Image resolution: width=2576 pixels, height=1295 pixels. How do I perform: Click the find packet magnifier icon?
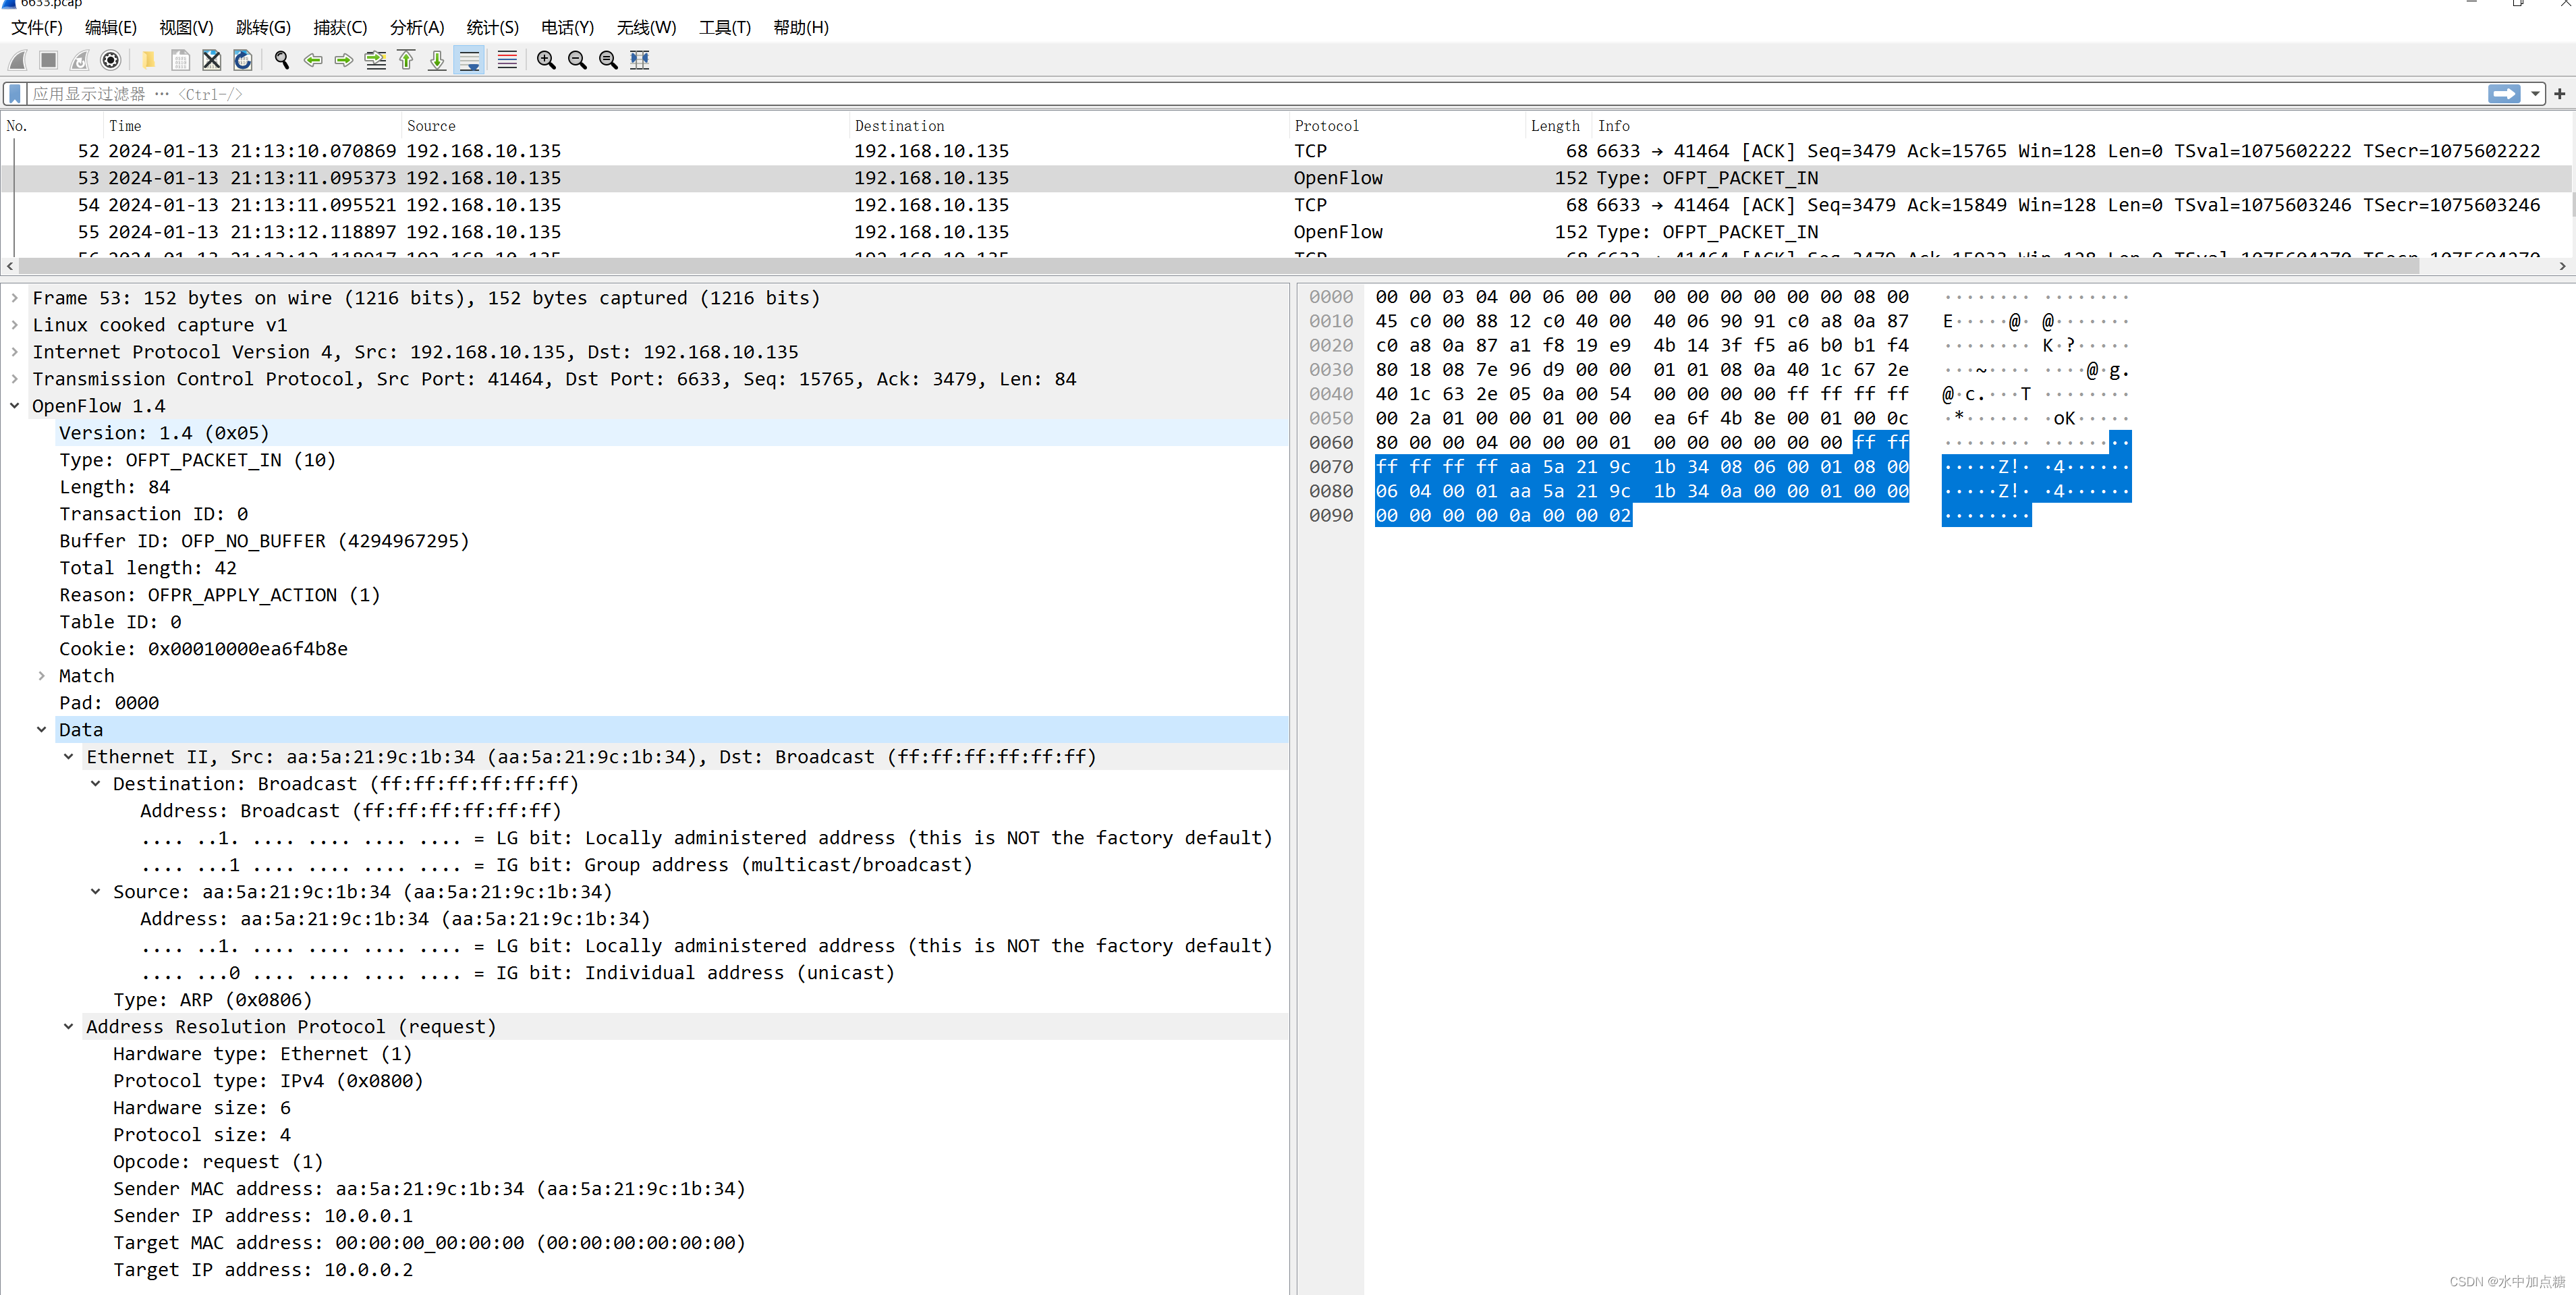pos(282,60)
